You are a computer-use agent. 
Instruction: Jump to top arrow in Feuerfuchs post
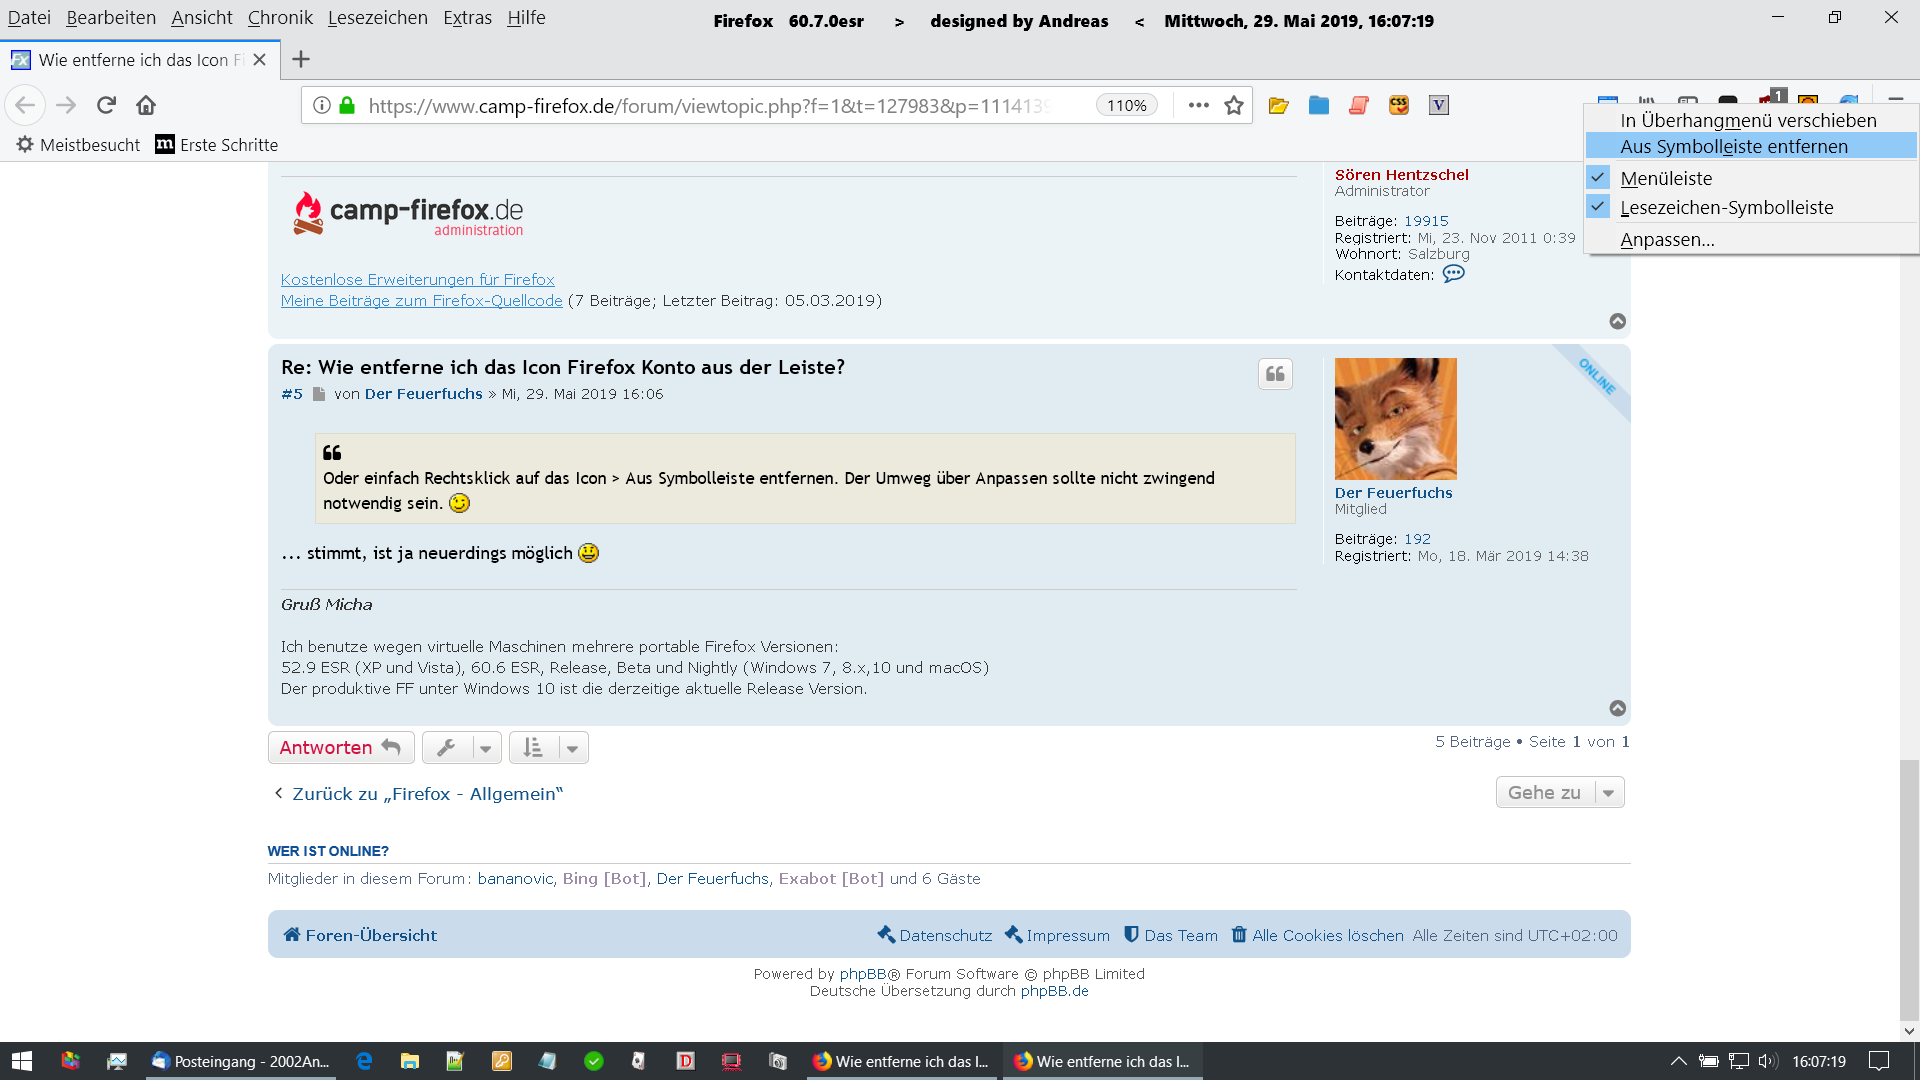coord(1617,708)
